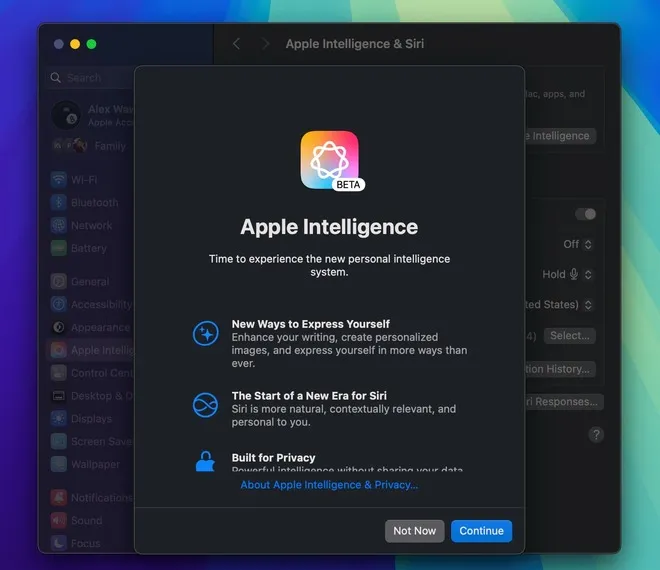Click 'New Ways to Express Yourself' heading
This screenshot has width=660, height=570.
311,324
